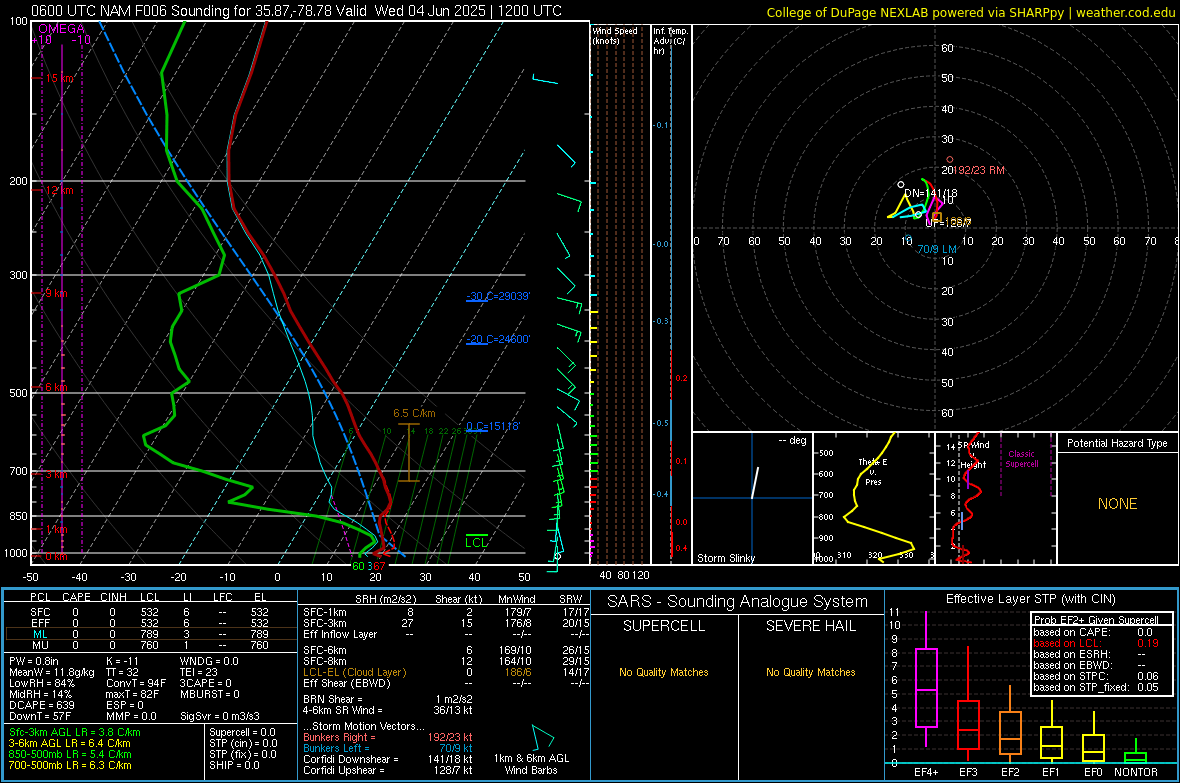The image size is (1180, 783).
Task: Click the magenta EF4+ box plot
Action: tap(926, 687)
